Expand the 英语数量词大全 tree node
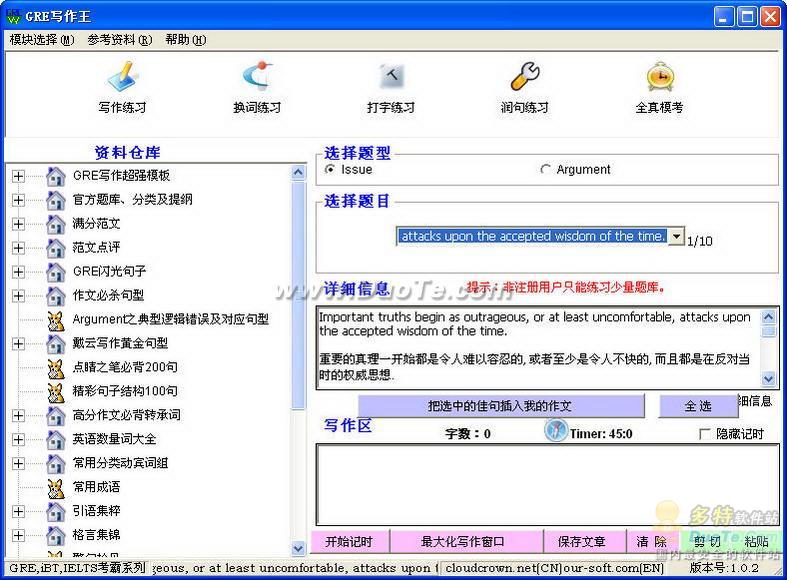The image size is (787, 580). point(18,440)
